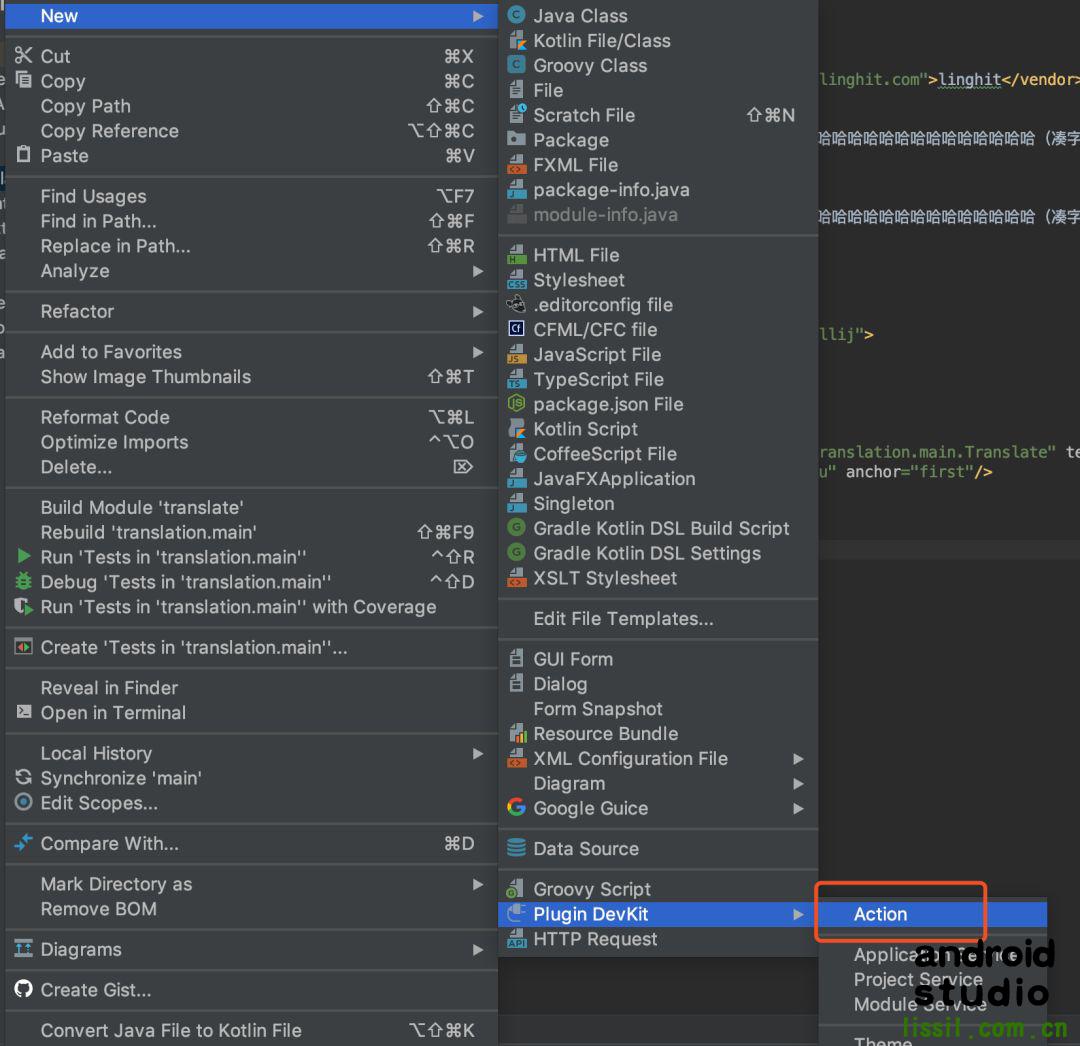The width and height of the screenshot is (1080, 1046).
Task: Expand the New submenu arrow
Action: 478,16
